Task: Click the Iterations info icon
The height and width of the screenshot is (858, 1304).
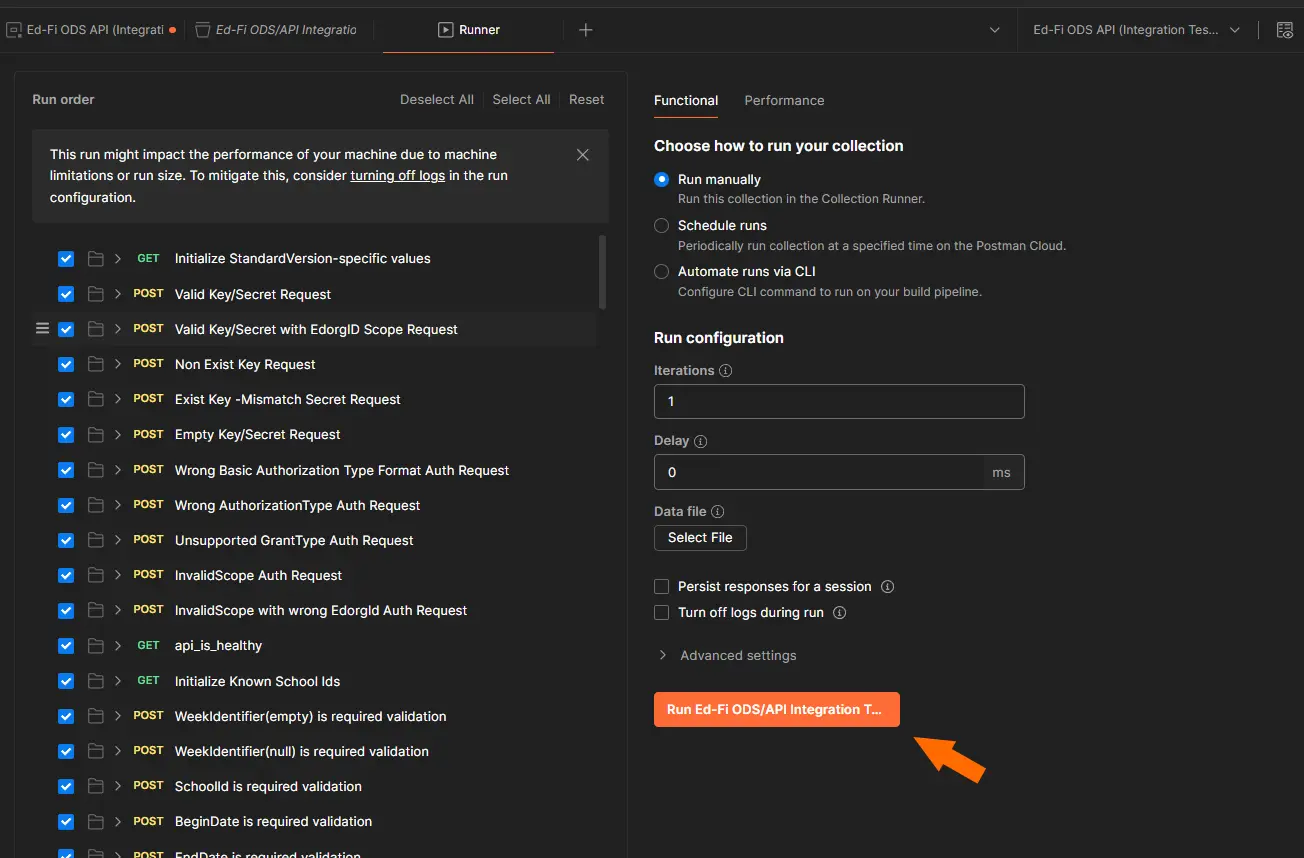Action: pyautogui.click(x=726, y=370)
